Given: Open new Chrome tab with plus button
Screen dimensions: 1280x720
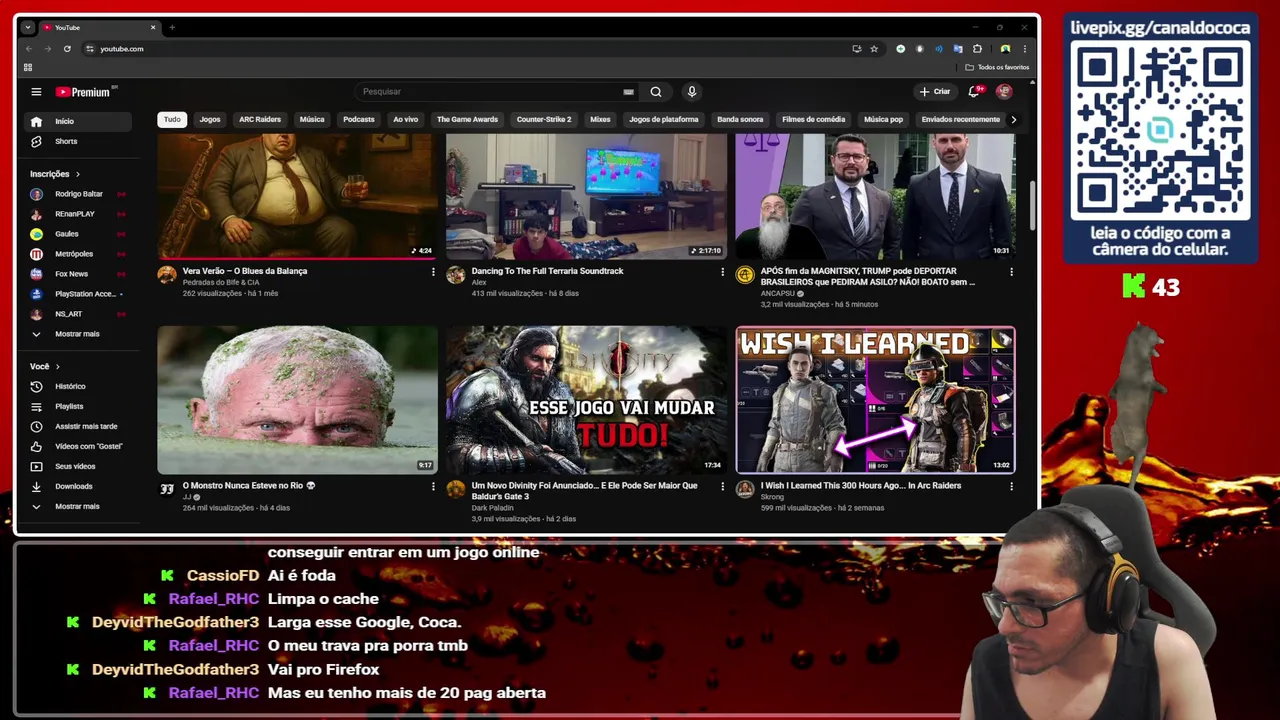Looking at the screenshot, I should tap(172, 27).
